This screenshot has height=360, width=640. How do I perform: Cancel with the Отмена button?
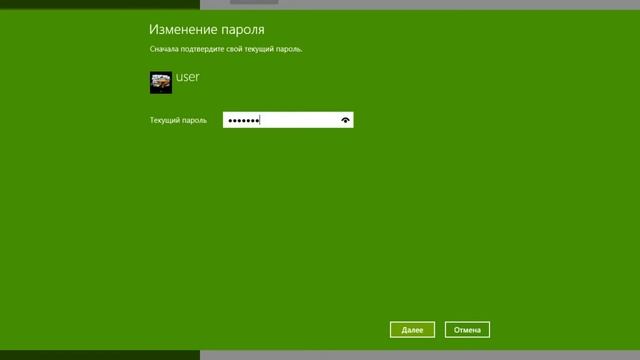[467, 330]
